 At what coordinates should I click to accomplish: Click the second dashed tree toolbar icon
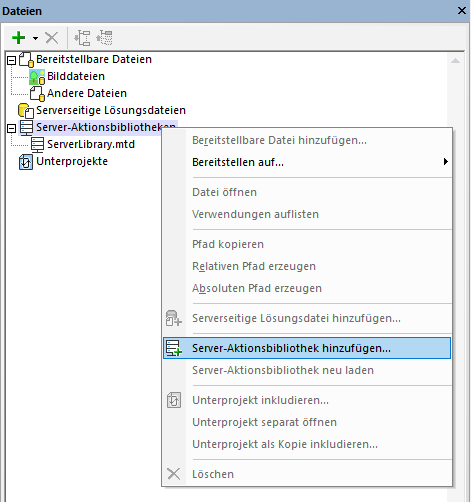[104, 38]
